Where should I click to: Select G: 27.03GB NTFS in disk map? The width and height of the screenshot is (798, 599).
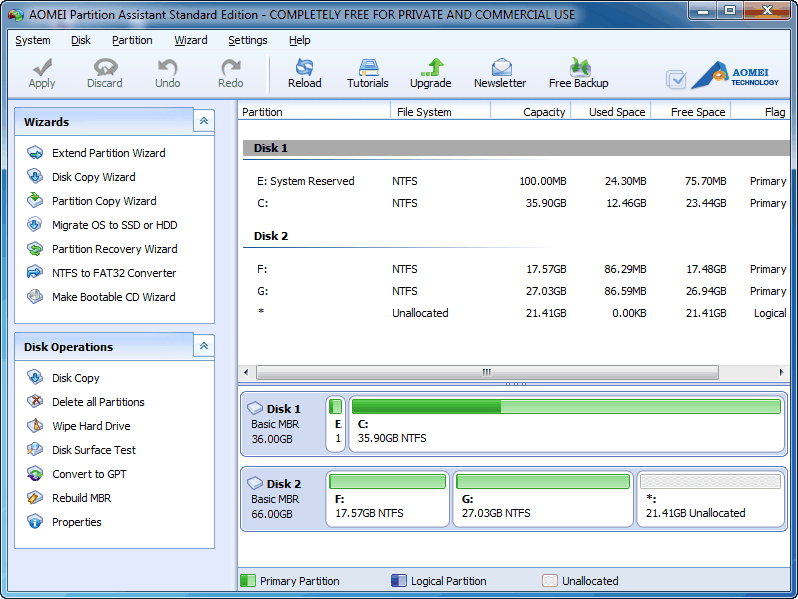[543, 499]
